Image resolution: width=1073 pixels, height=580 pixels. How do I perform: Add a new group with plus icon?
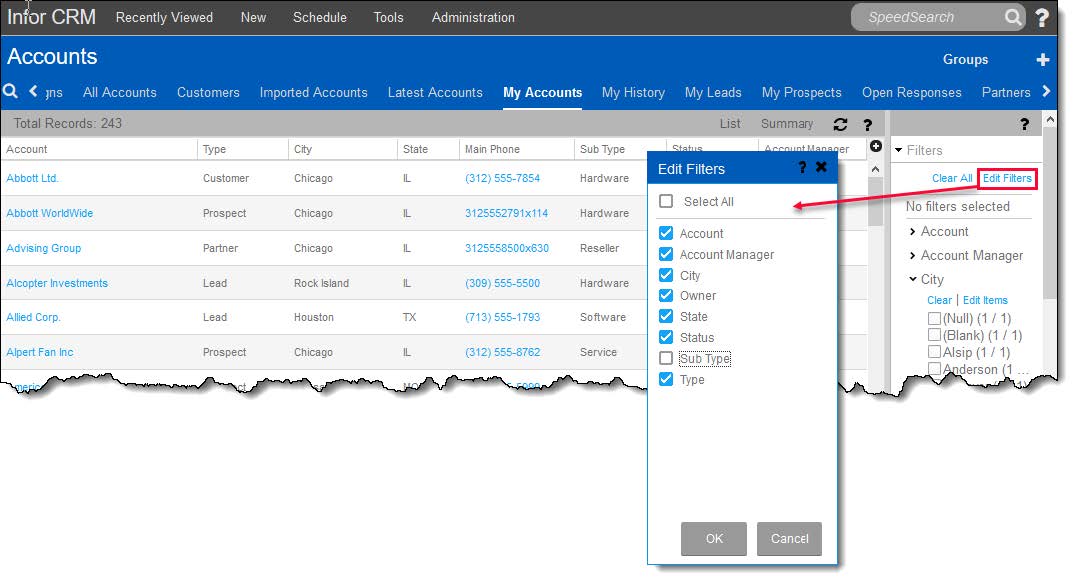(1042, 60)
